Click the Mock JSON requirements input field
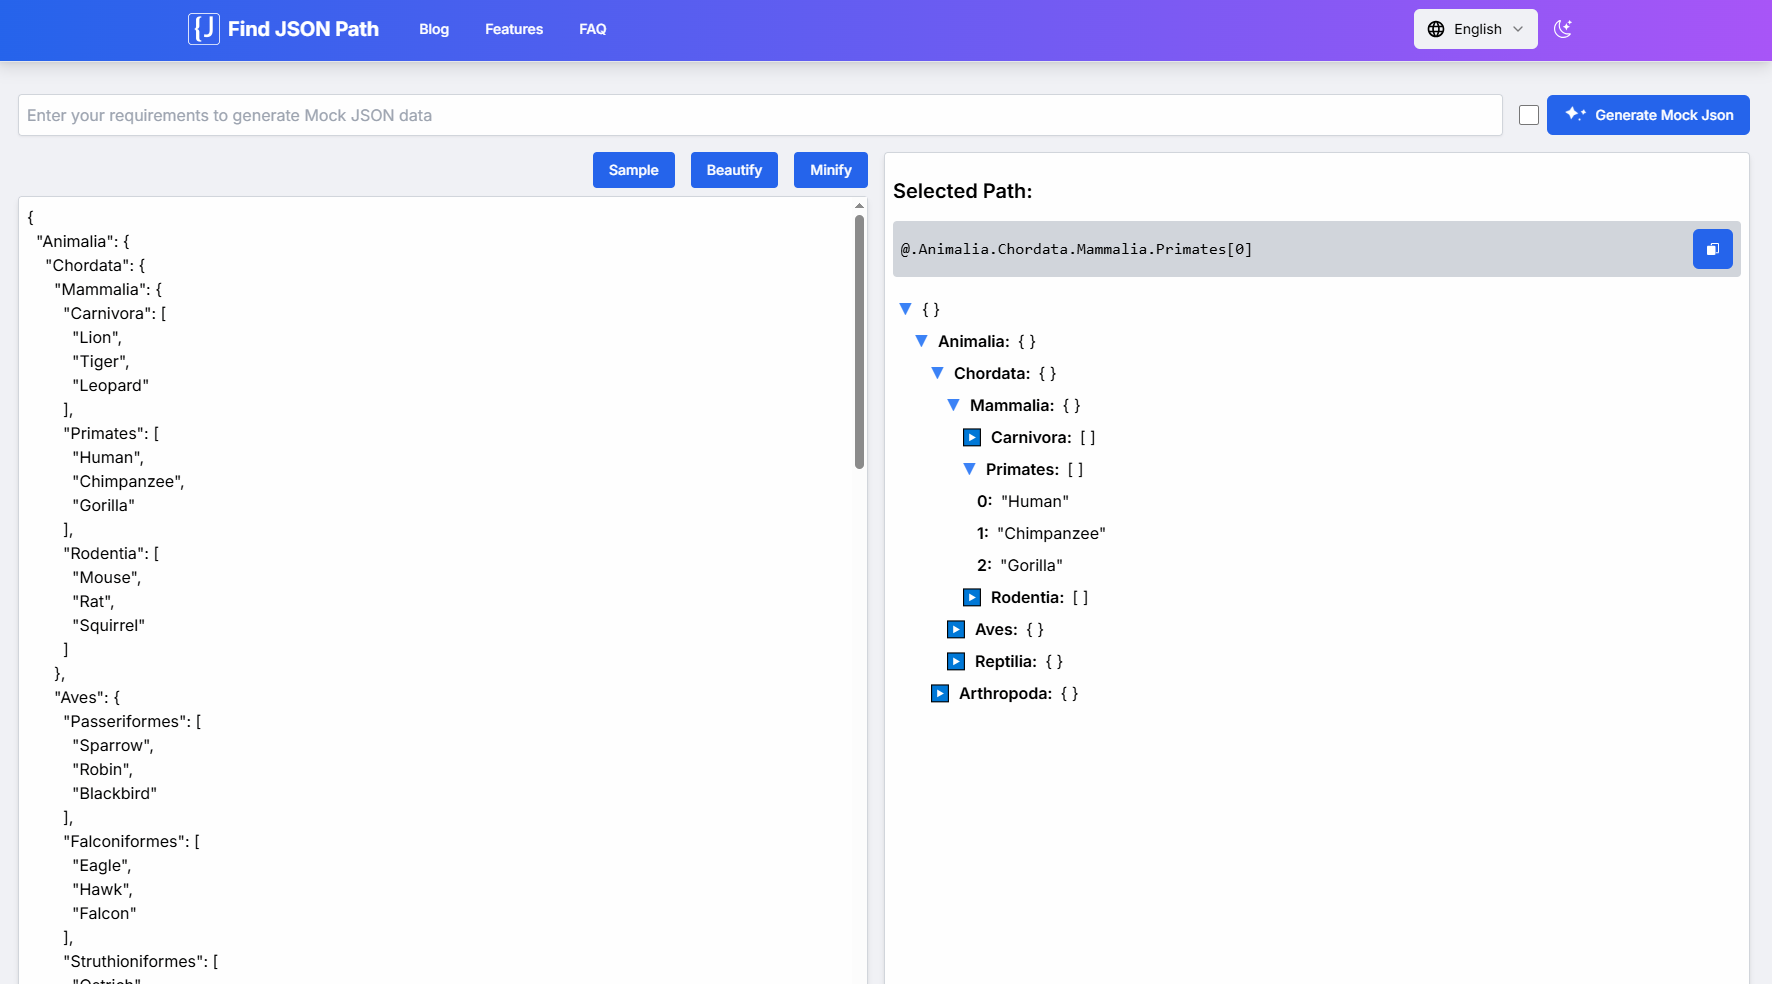Screen dimensions: 1772x984 click(760, 115)
